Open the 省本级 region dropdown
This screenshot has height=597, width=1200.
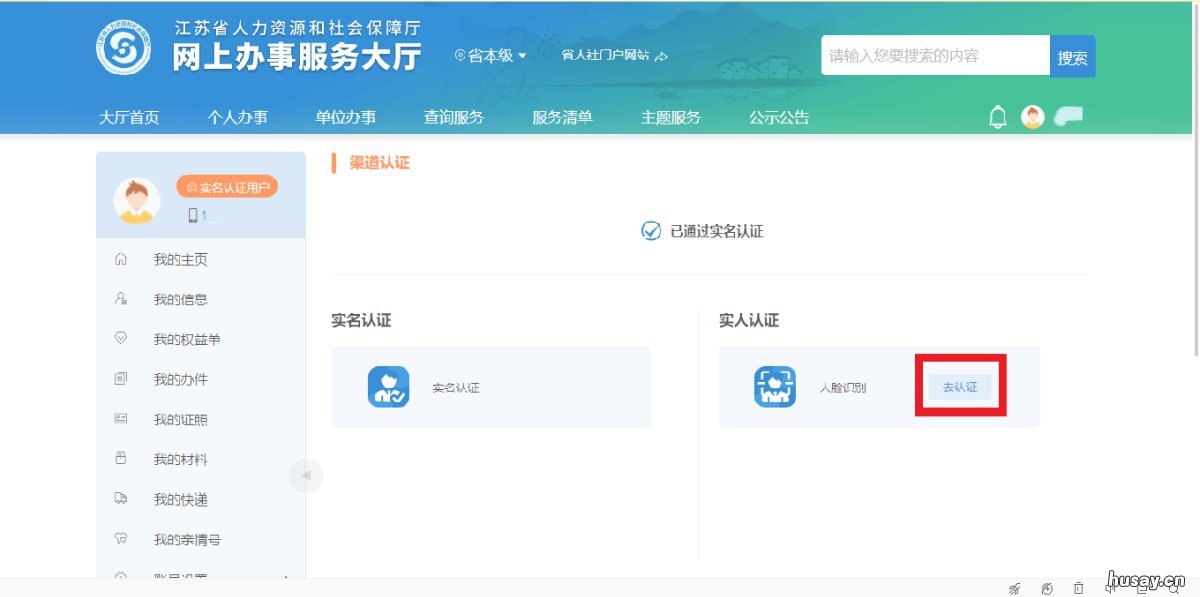click(x=490, y=57)
